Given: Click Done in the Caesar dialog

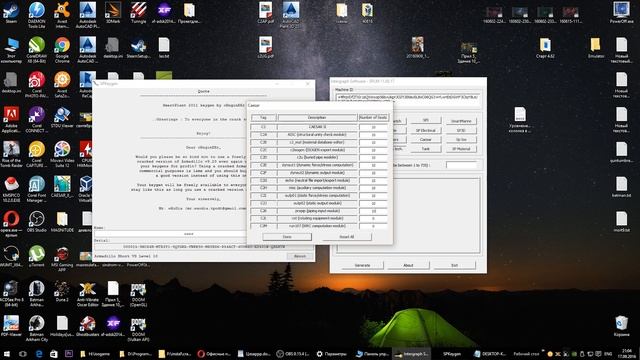Looking at the screenshot, I should tap(287, 237).
